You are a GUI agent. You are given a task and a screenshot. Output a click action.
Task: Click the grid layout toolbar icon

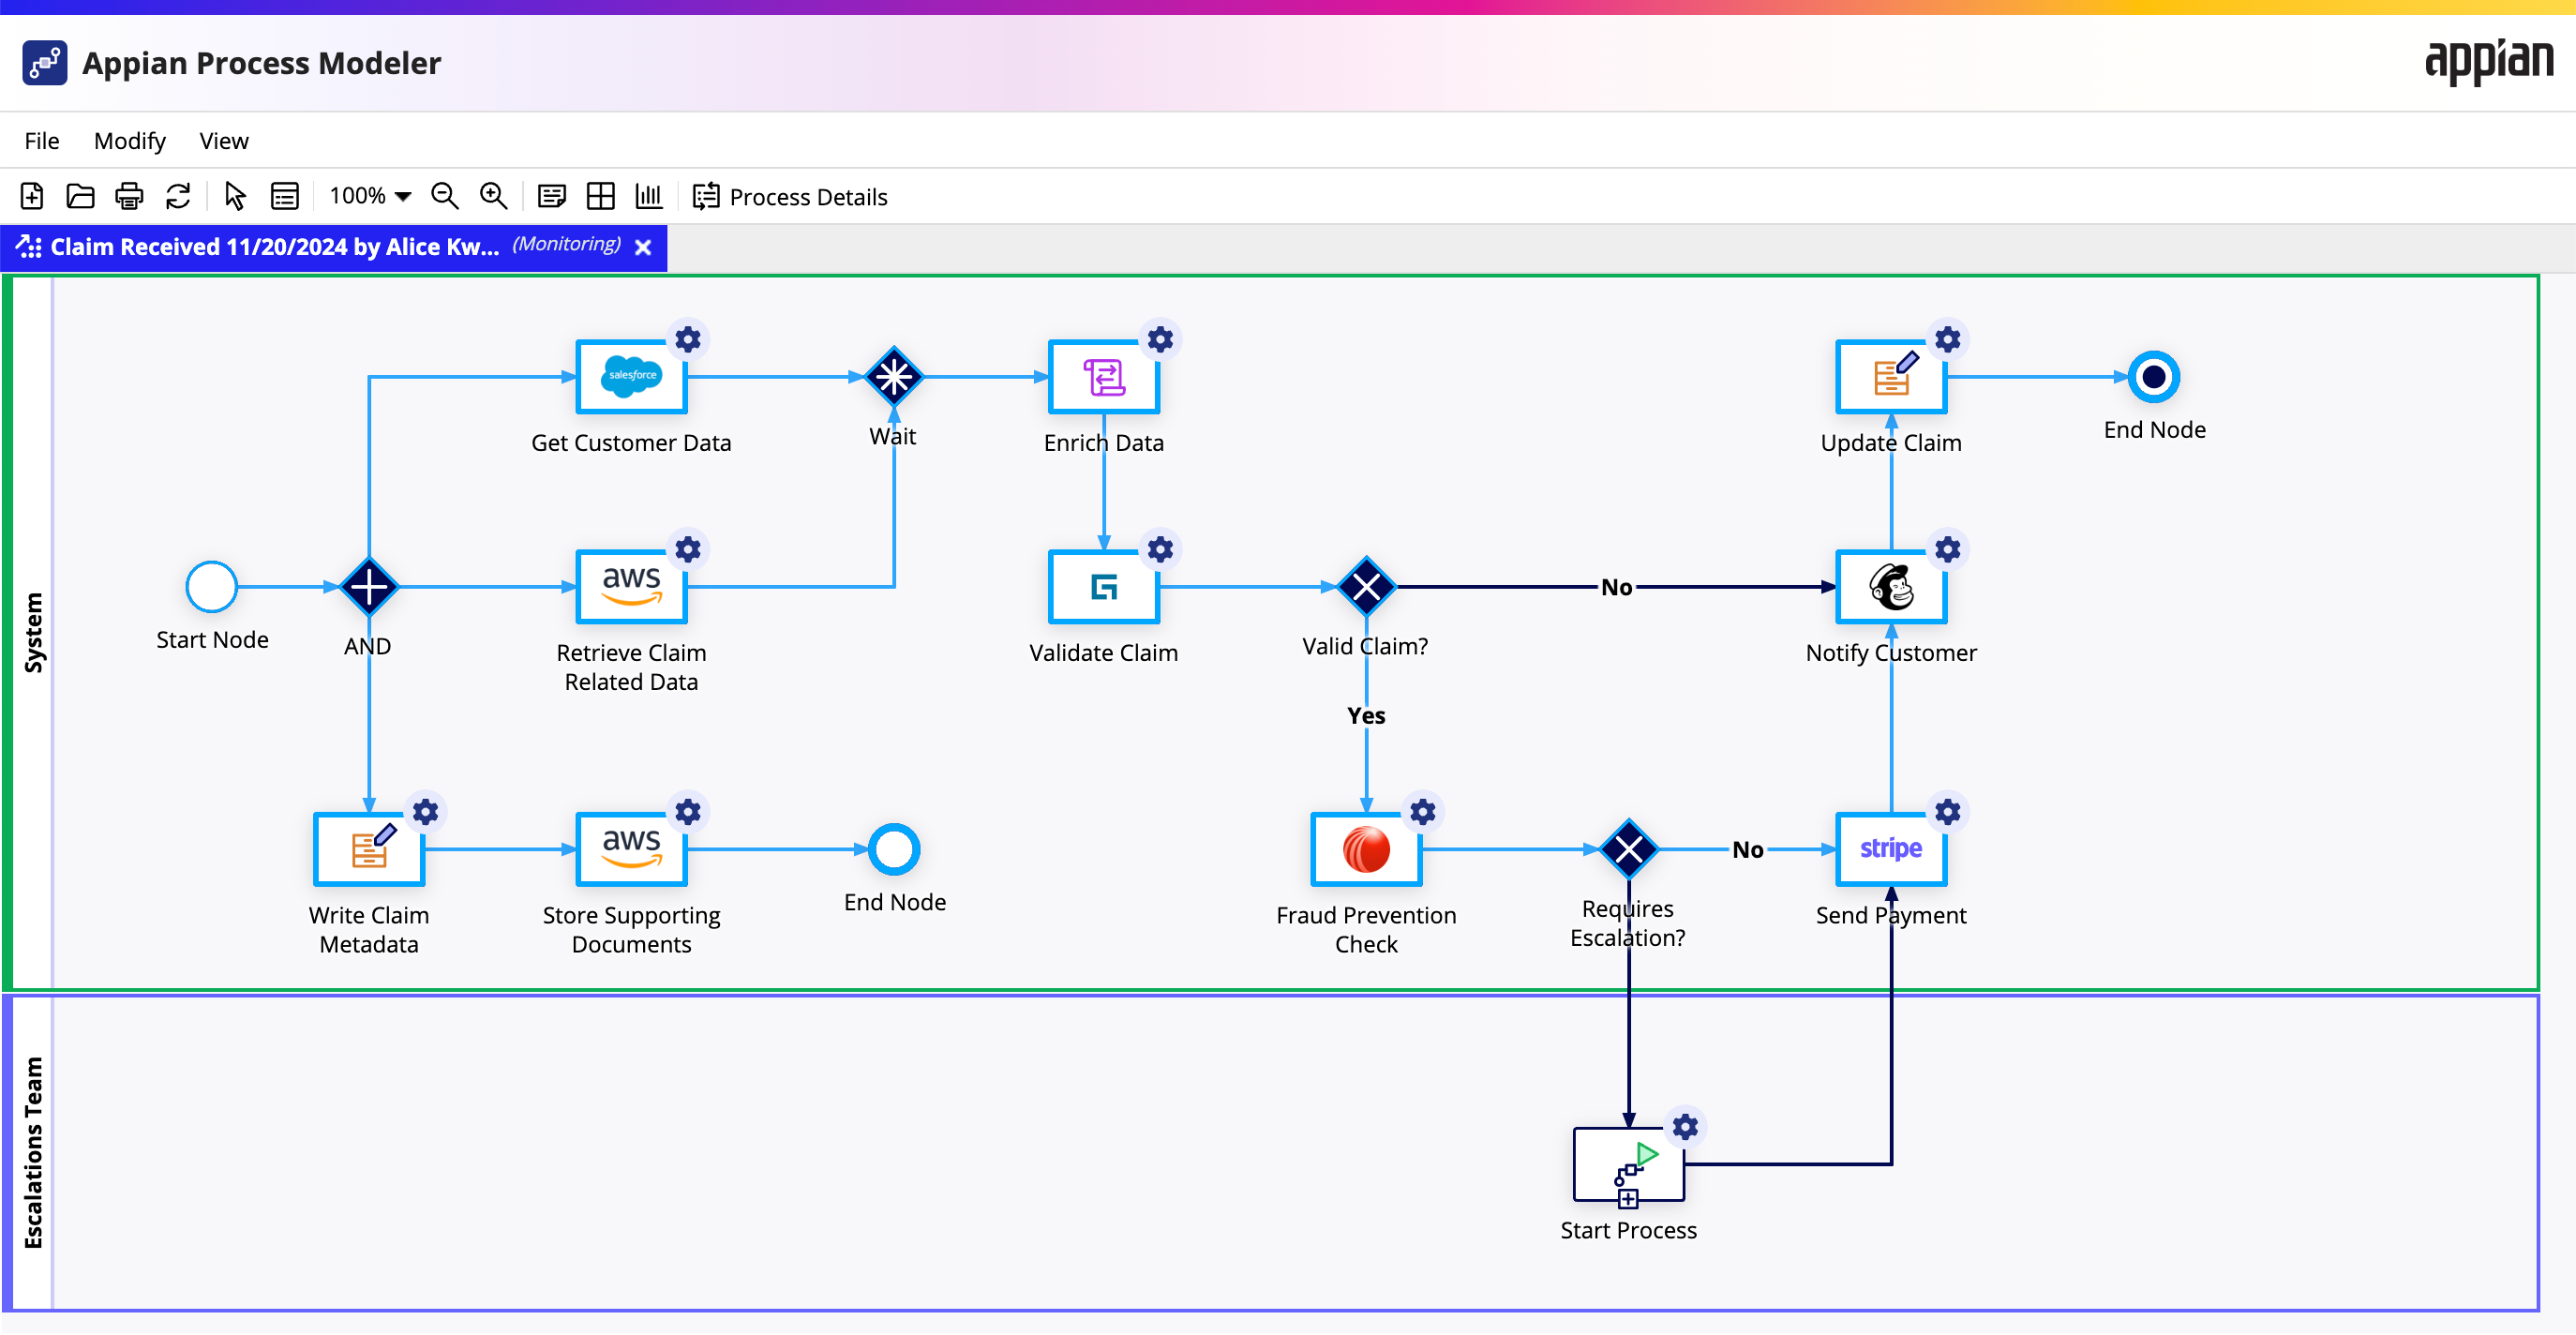click(x=601, y=196)
